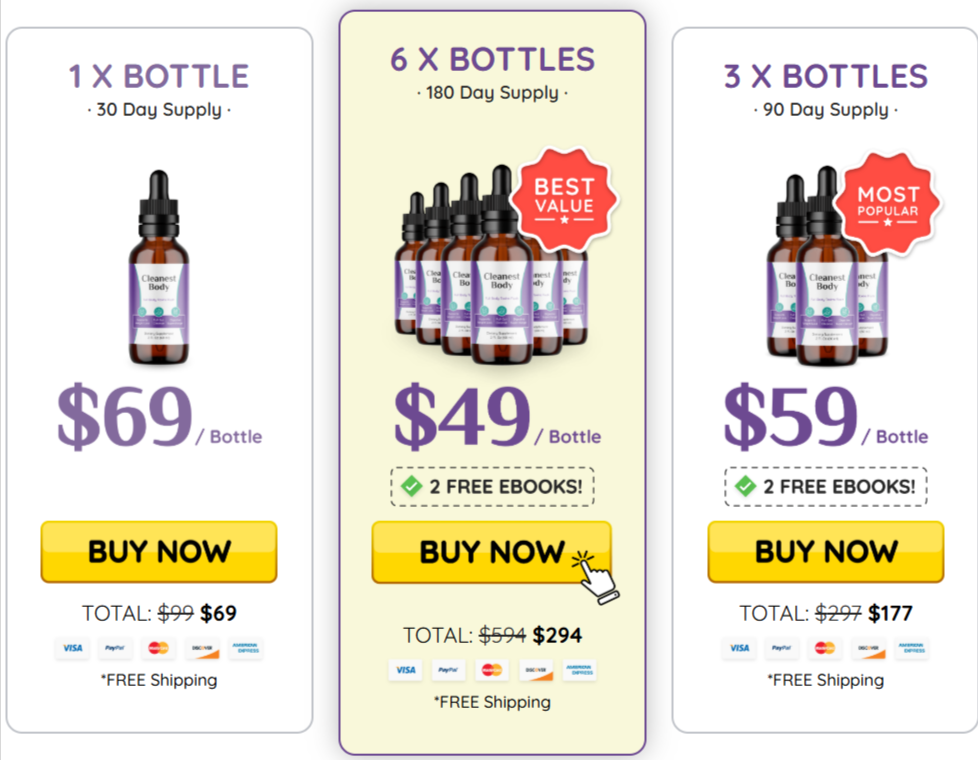The width and height of the screenshot is (978, 760).
Task: Click the hand cursor icon on the middle button
Action: [596, 577]
